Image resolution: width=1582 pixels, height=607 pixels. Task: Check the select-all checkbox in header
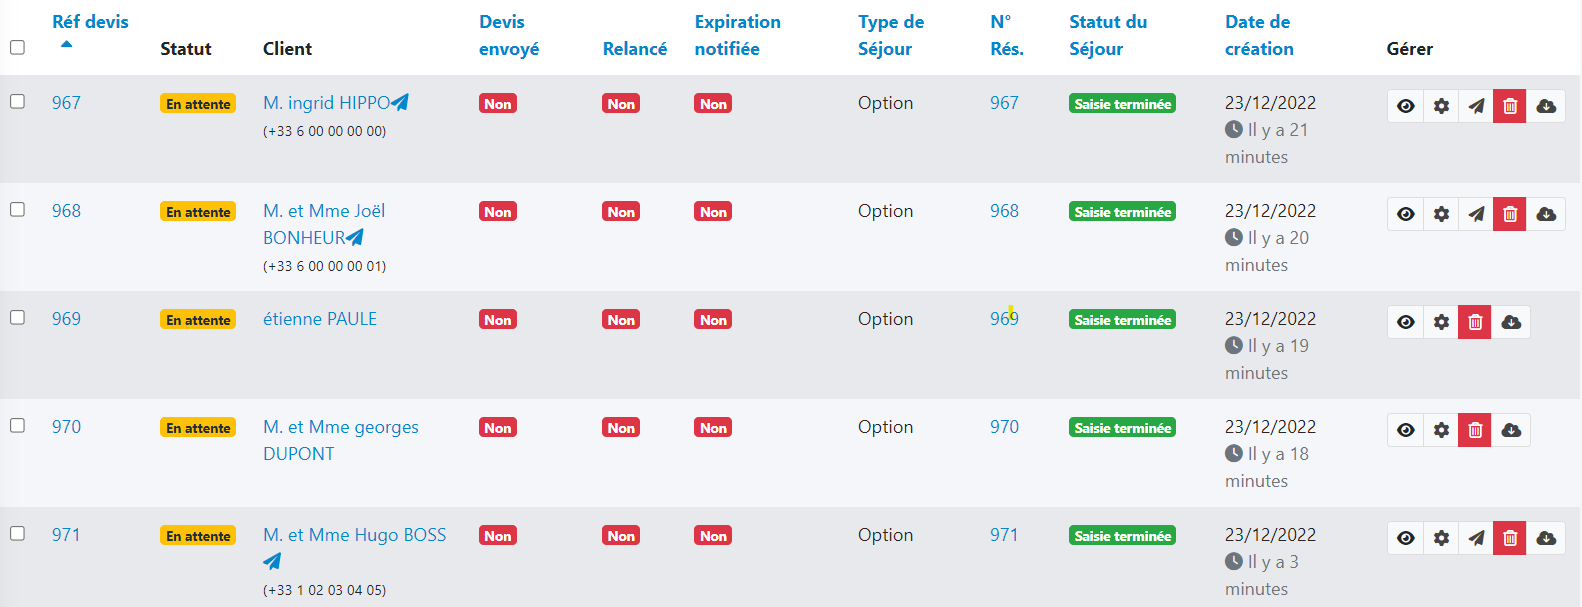tap(17, 47)
